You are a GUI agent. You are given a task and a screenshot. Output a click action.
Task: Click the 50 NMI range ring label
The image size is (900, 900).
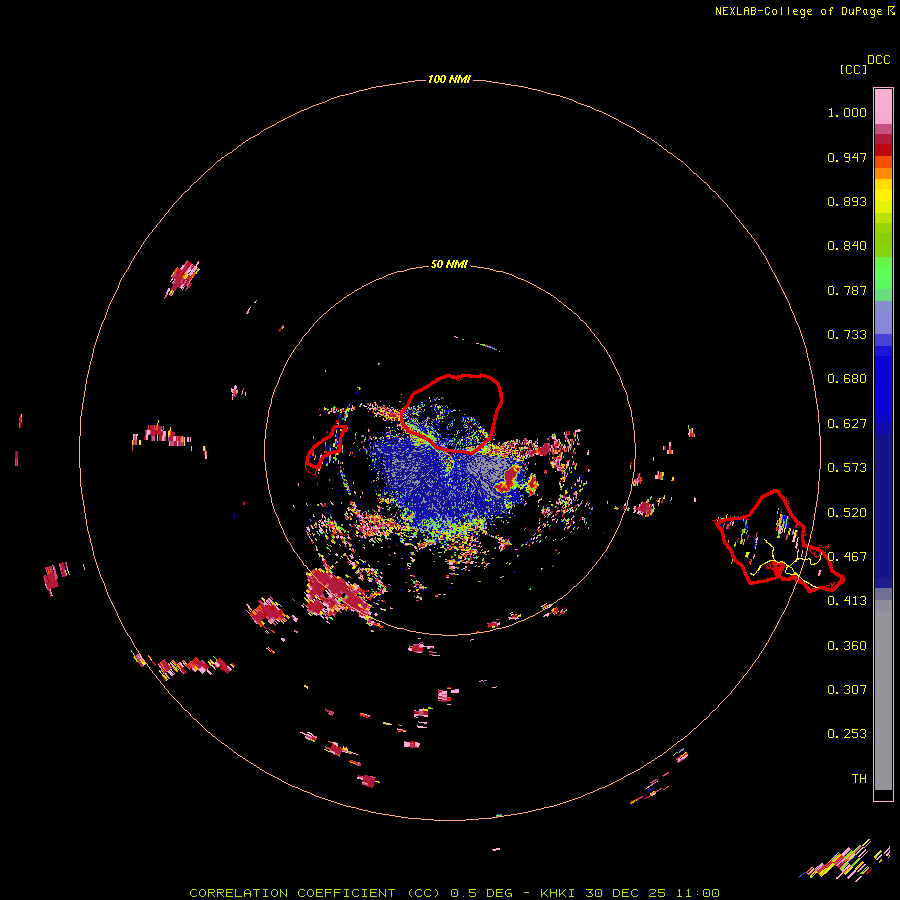pyautogui.click(x=449, y=264)
